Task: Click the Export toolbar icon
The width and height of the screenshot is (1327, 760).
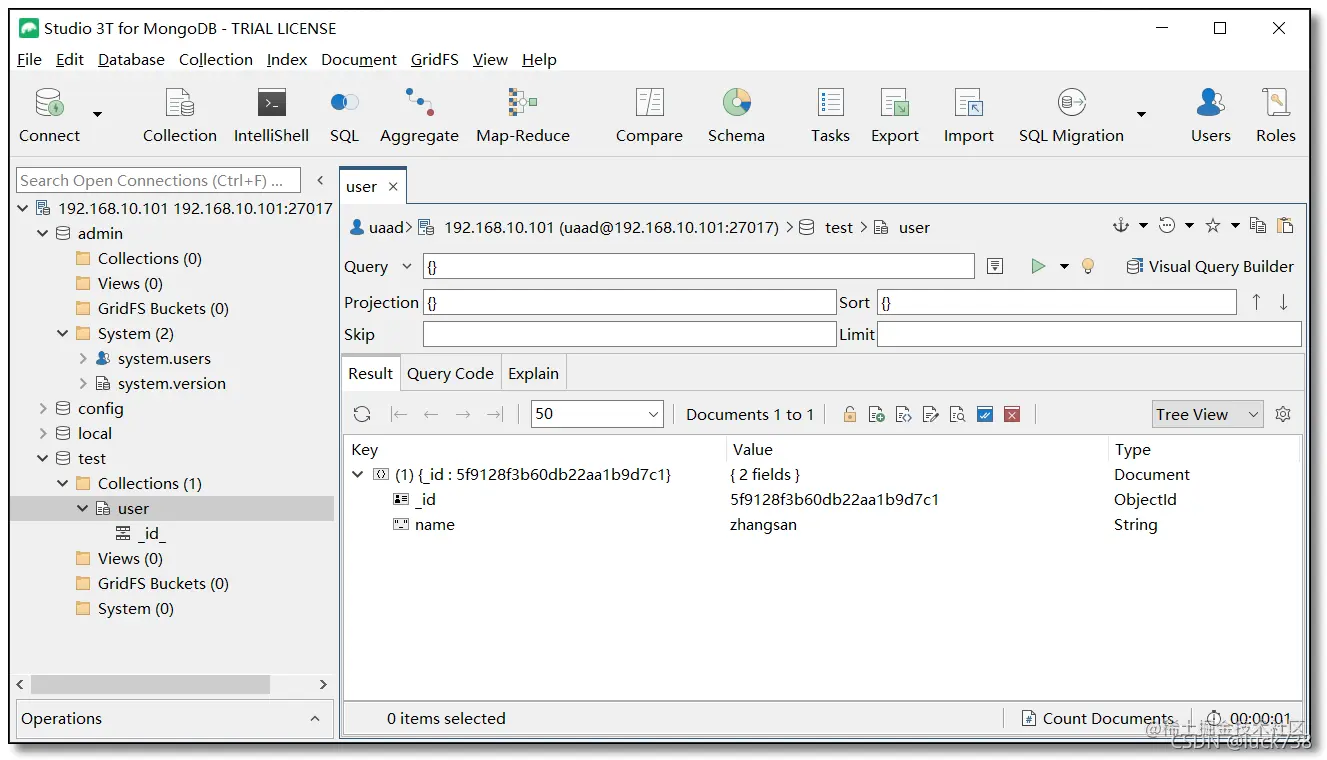Action: pos(894,116)
